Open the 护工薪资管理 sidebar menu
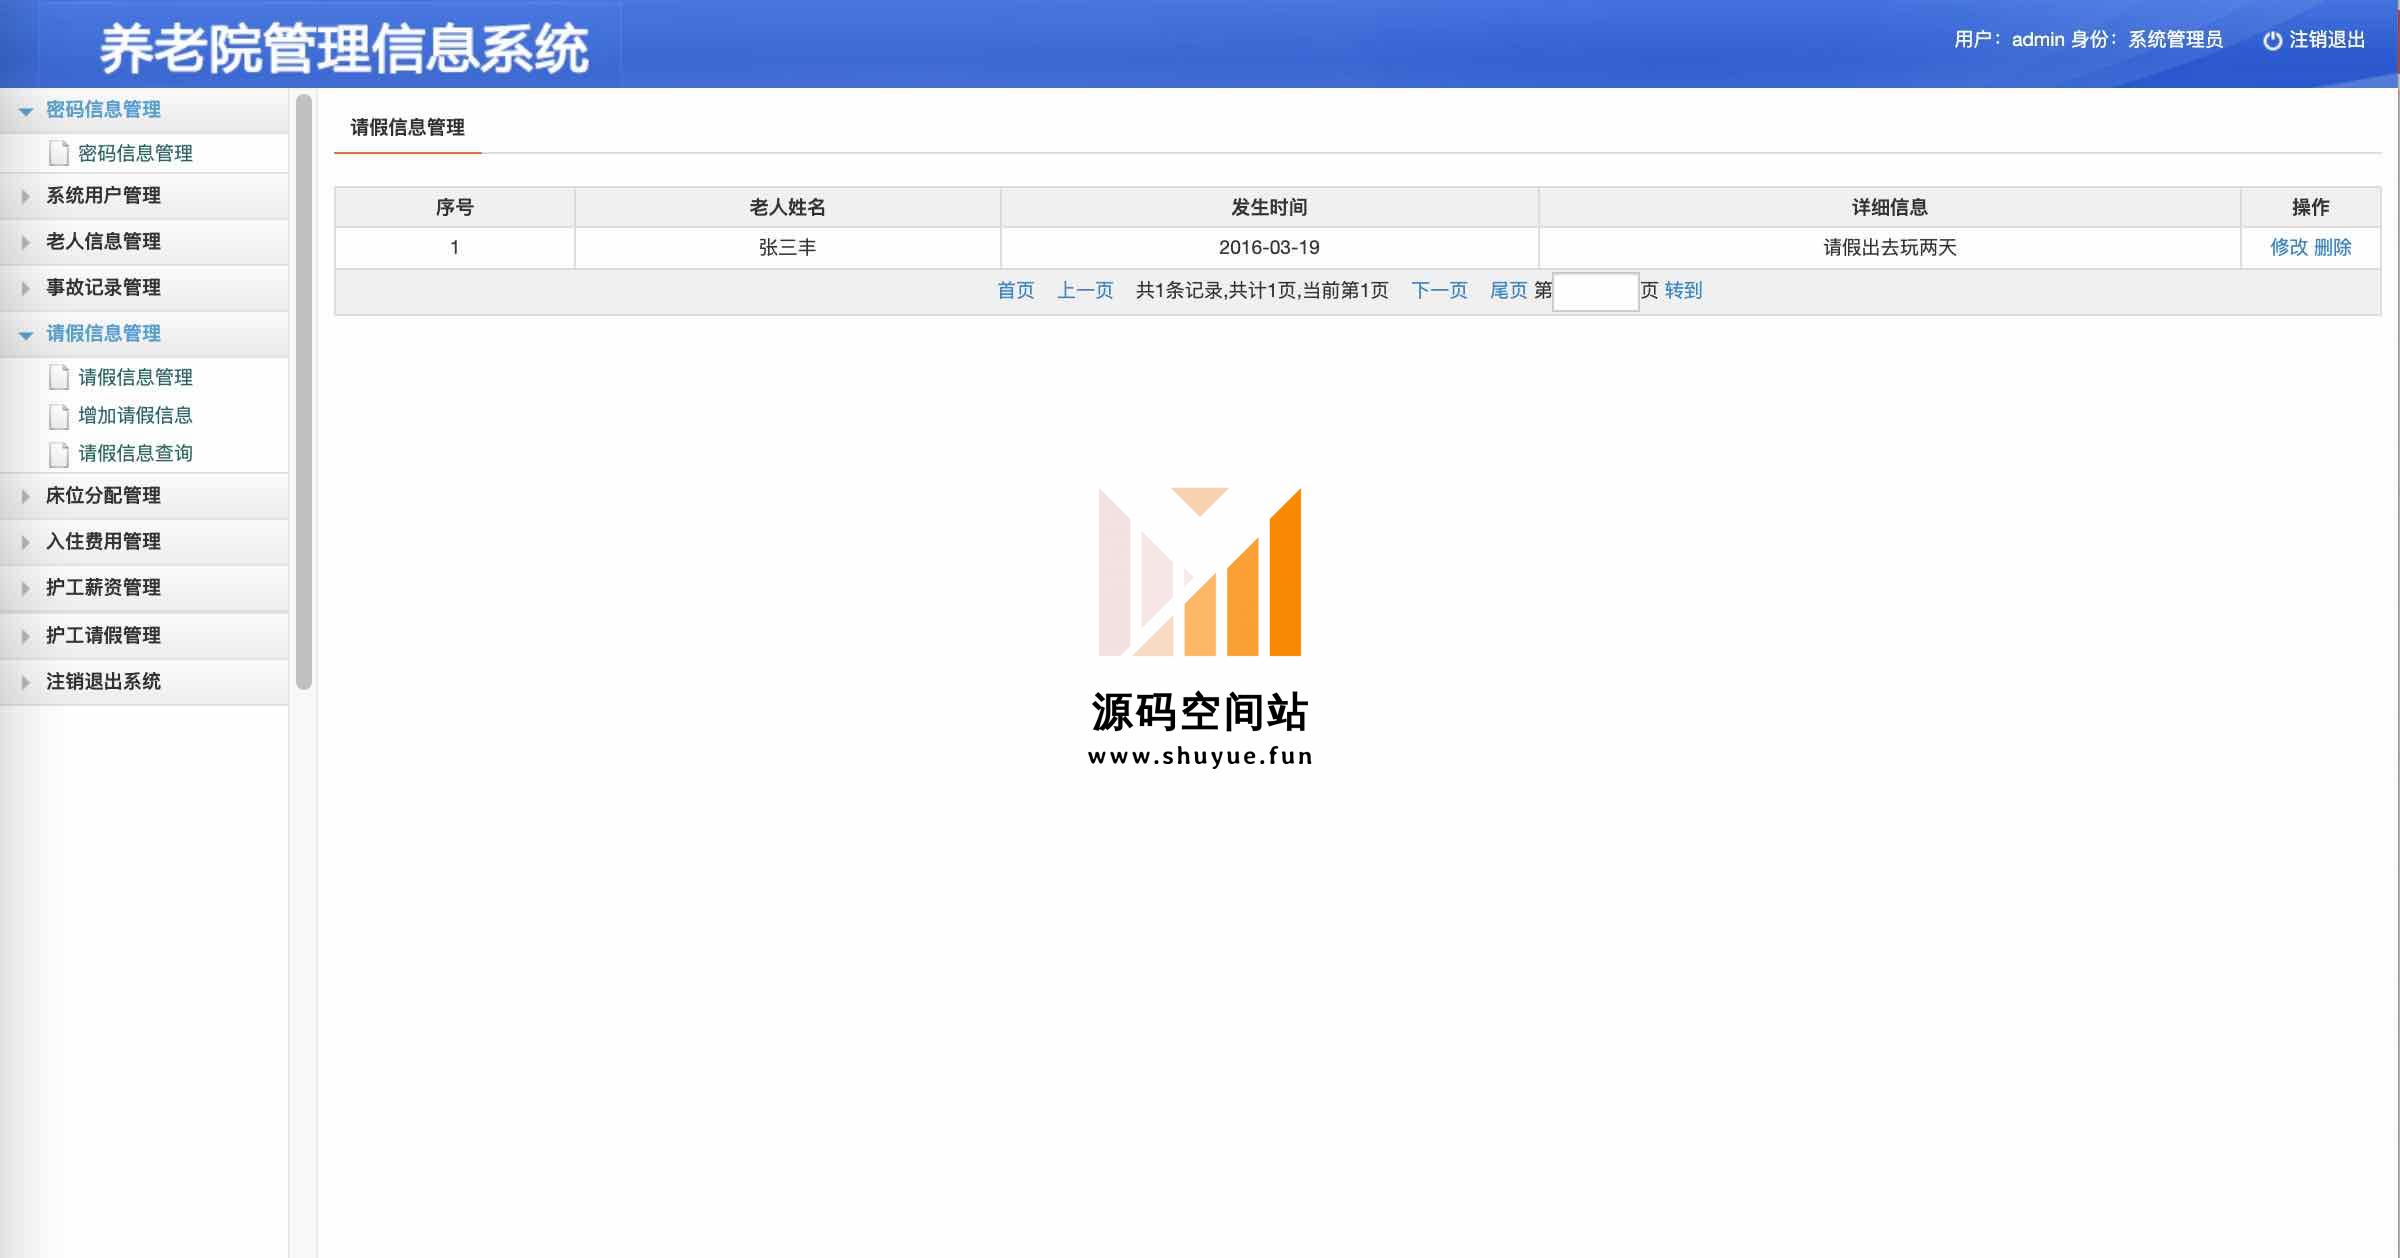 point(144,588)
